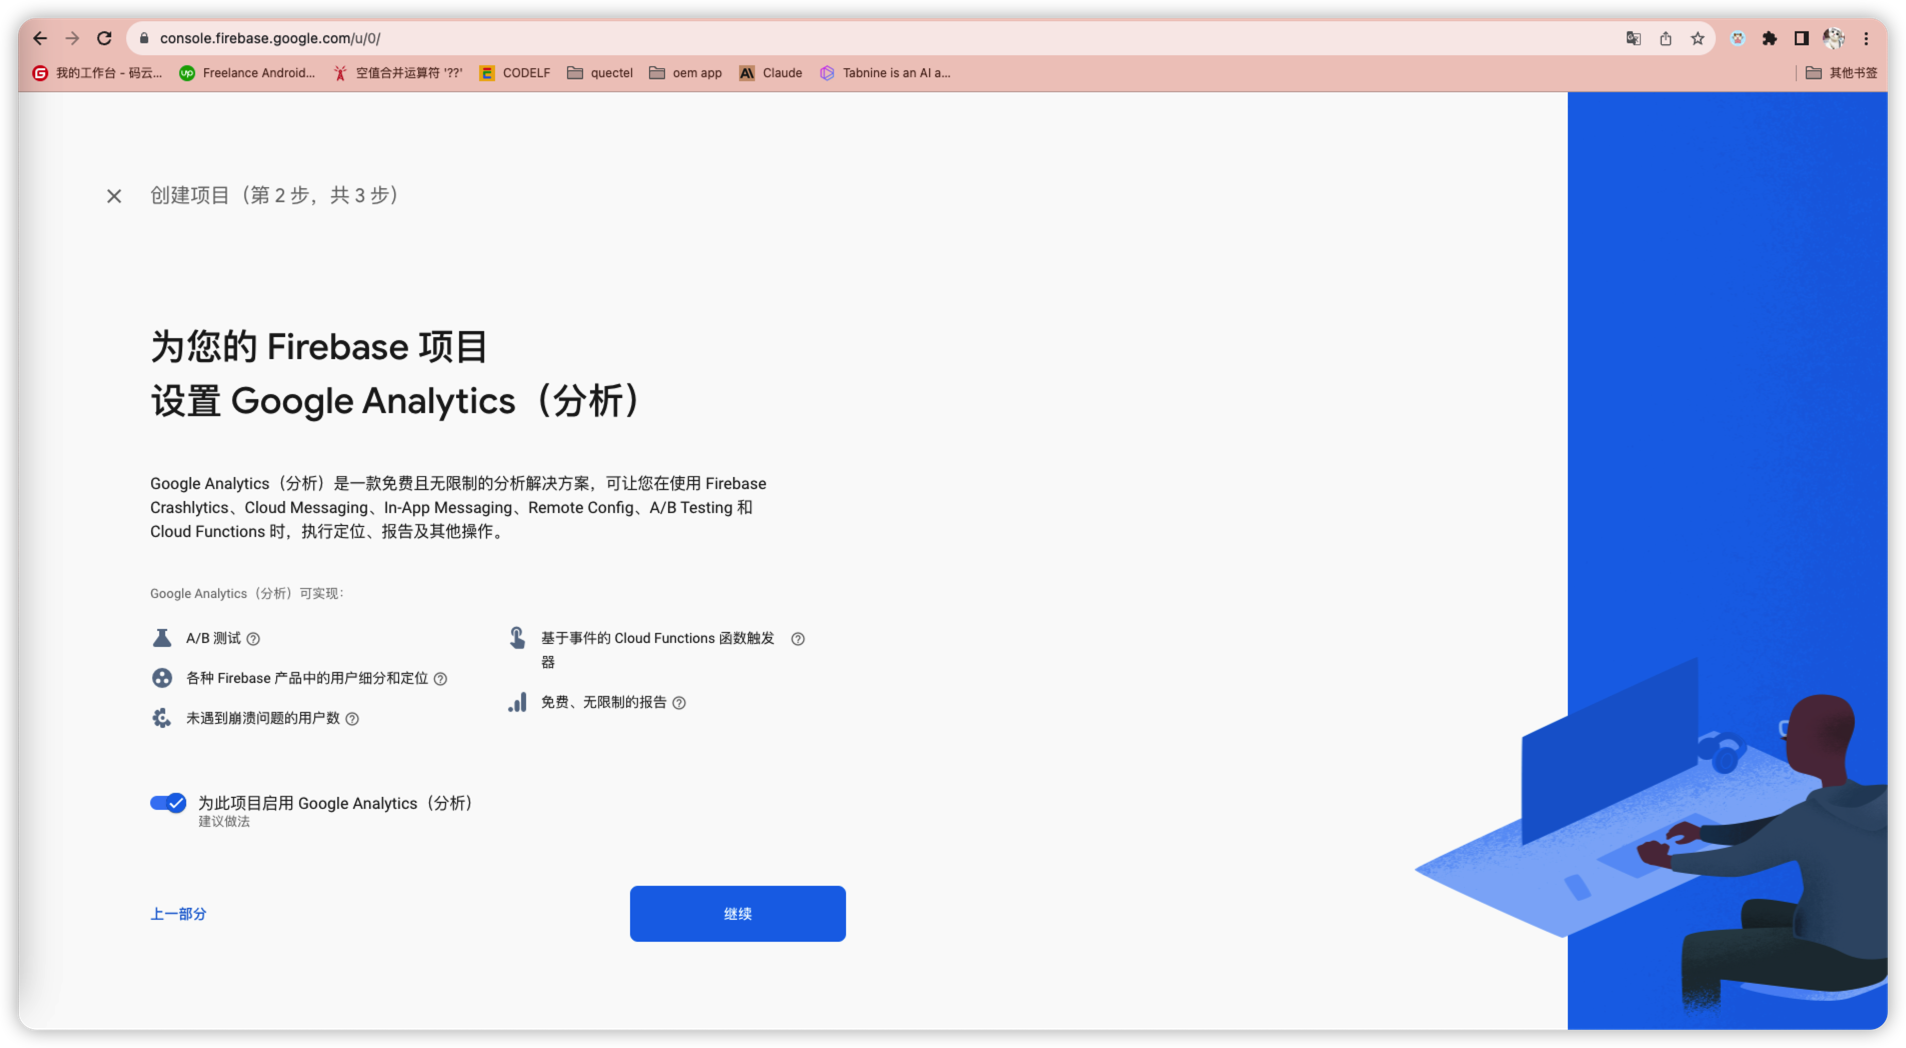This screenshot has height=1048, width=1906.
Task: Click help icon for 免费、无限制的报告
Action: [679, 703]
